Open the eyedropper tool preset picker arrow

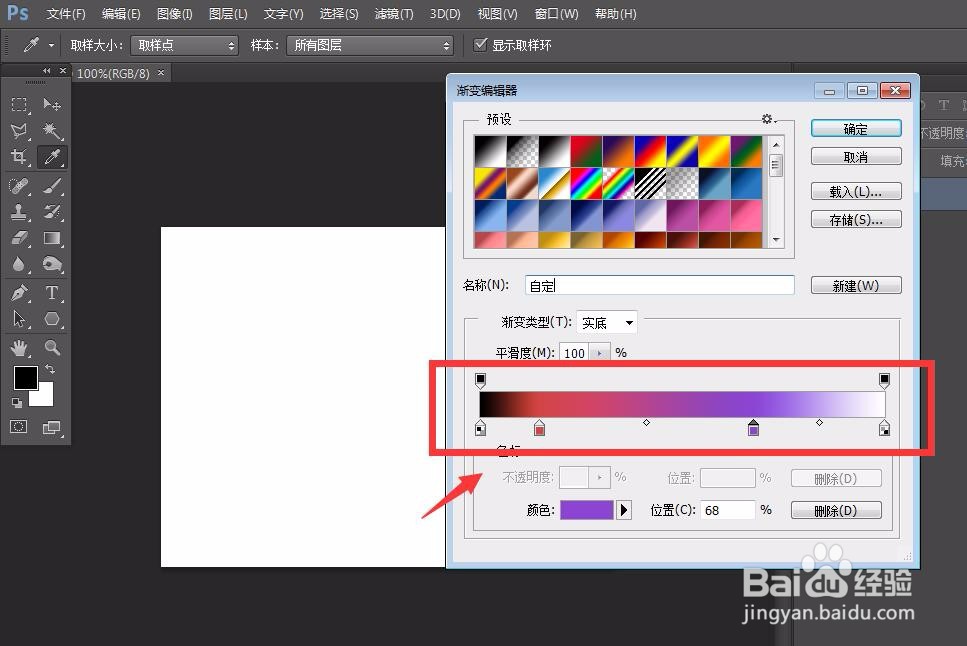51,45
